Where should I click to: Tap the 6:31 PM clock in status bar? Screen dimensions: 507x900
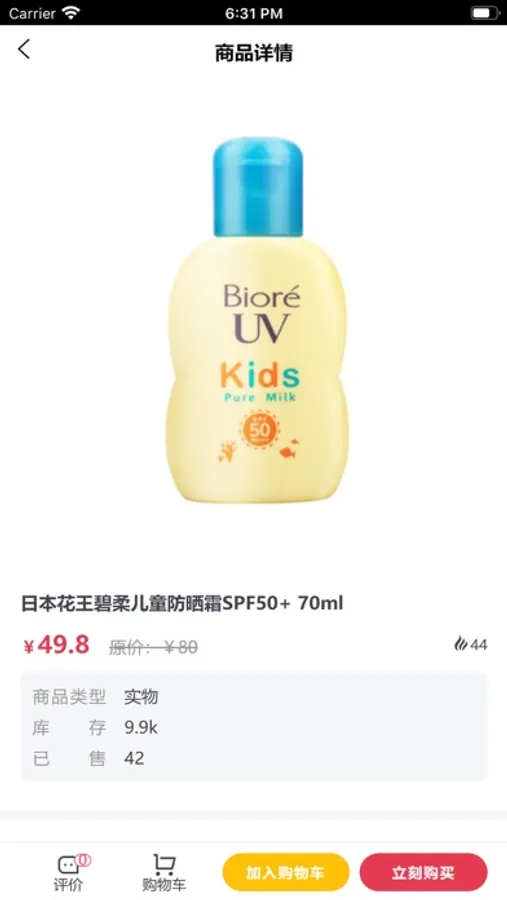(x=253, y=13)
